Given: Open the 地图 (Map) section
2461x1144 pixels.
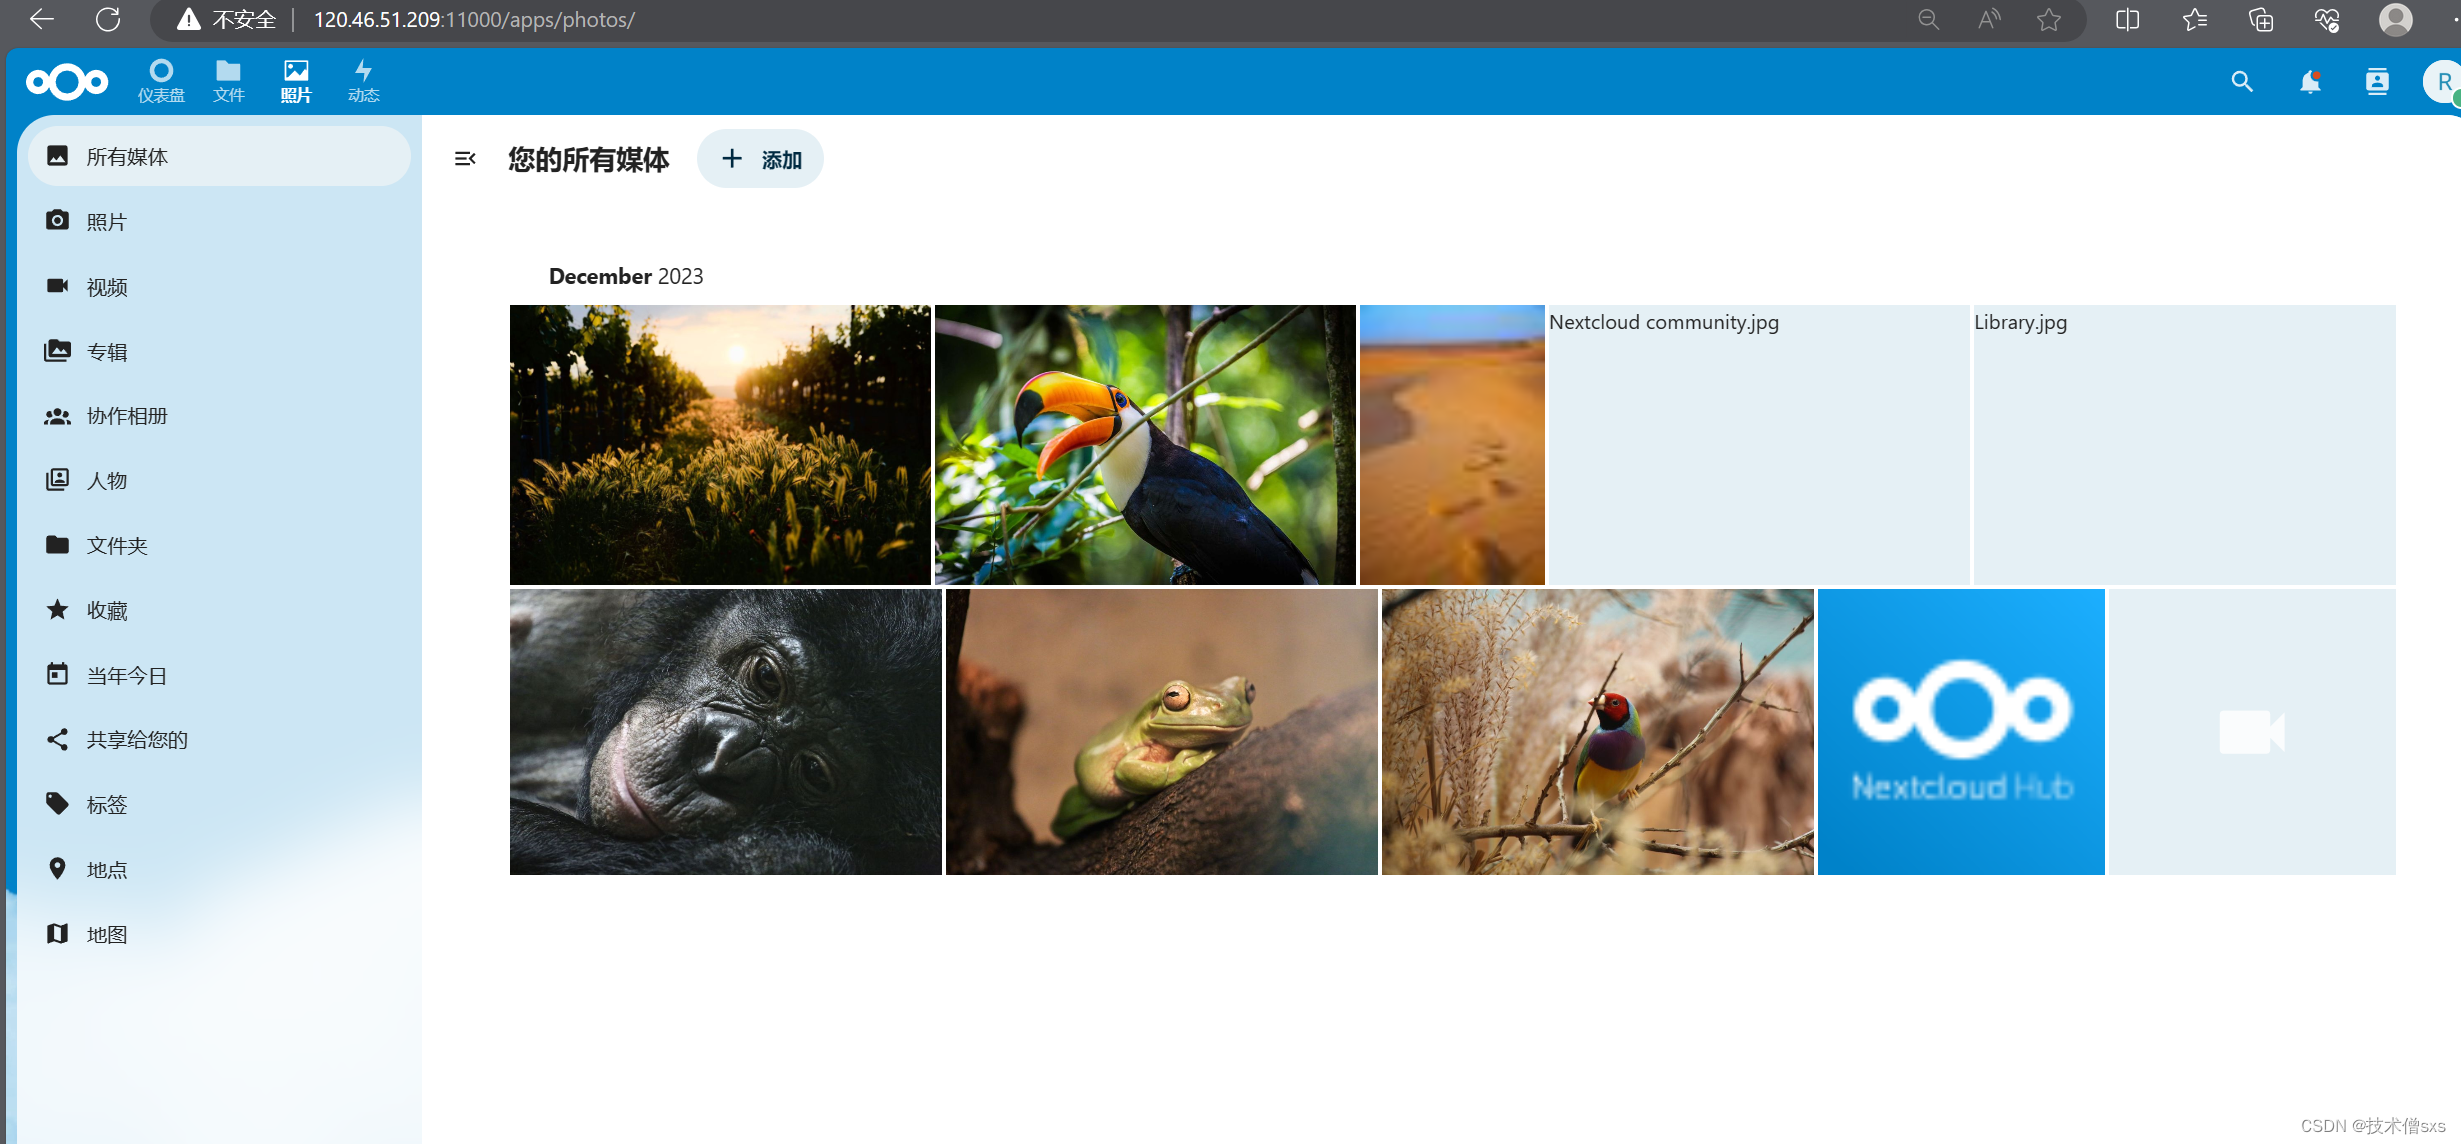Looking at the screenshot, I should (107, 934).
